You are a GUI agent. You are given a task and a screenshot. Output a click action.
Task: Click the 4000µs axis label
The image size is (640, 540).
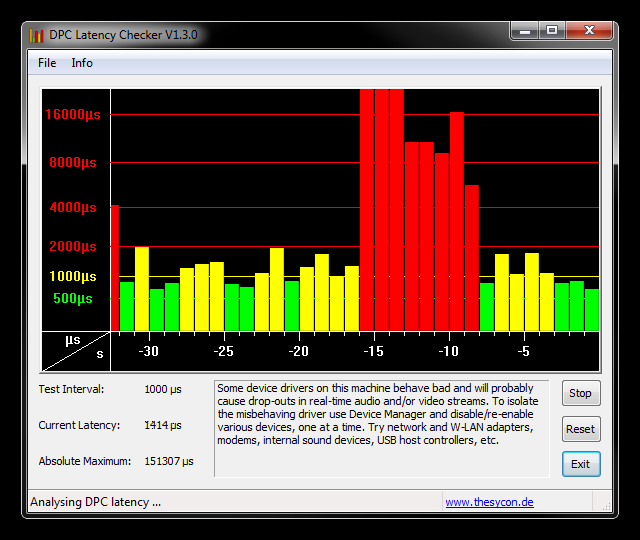click(x=73, y=207)
